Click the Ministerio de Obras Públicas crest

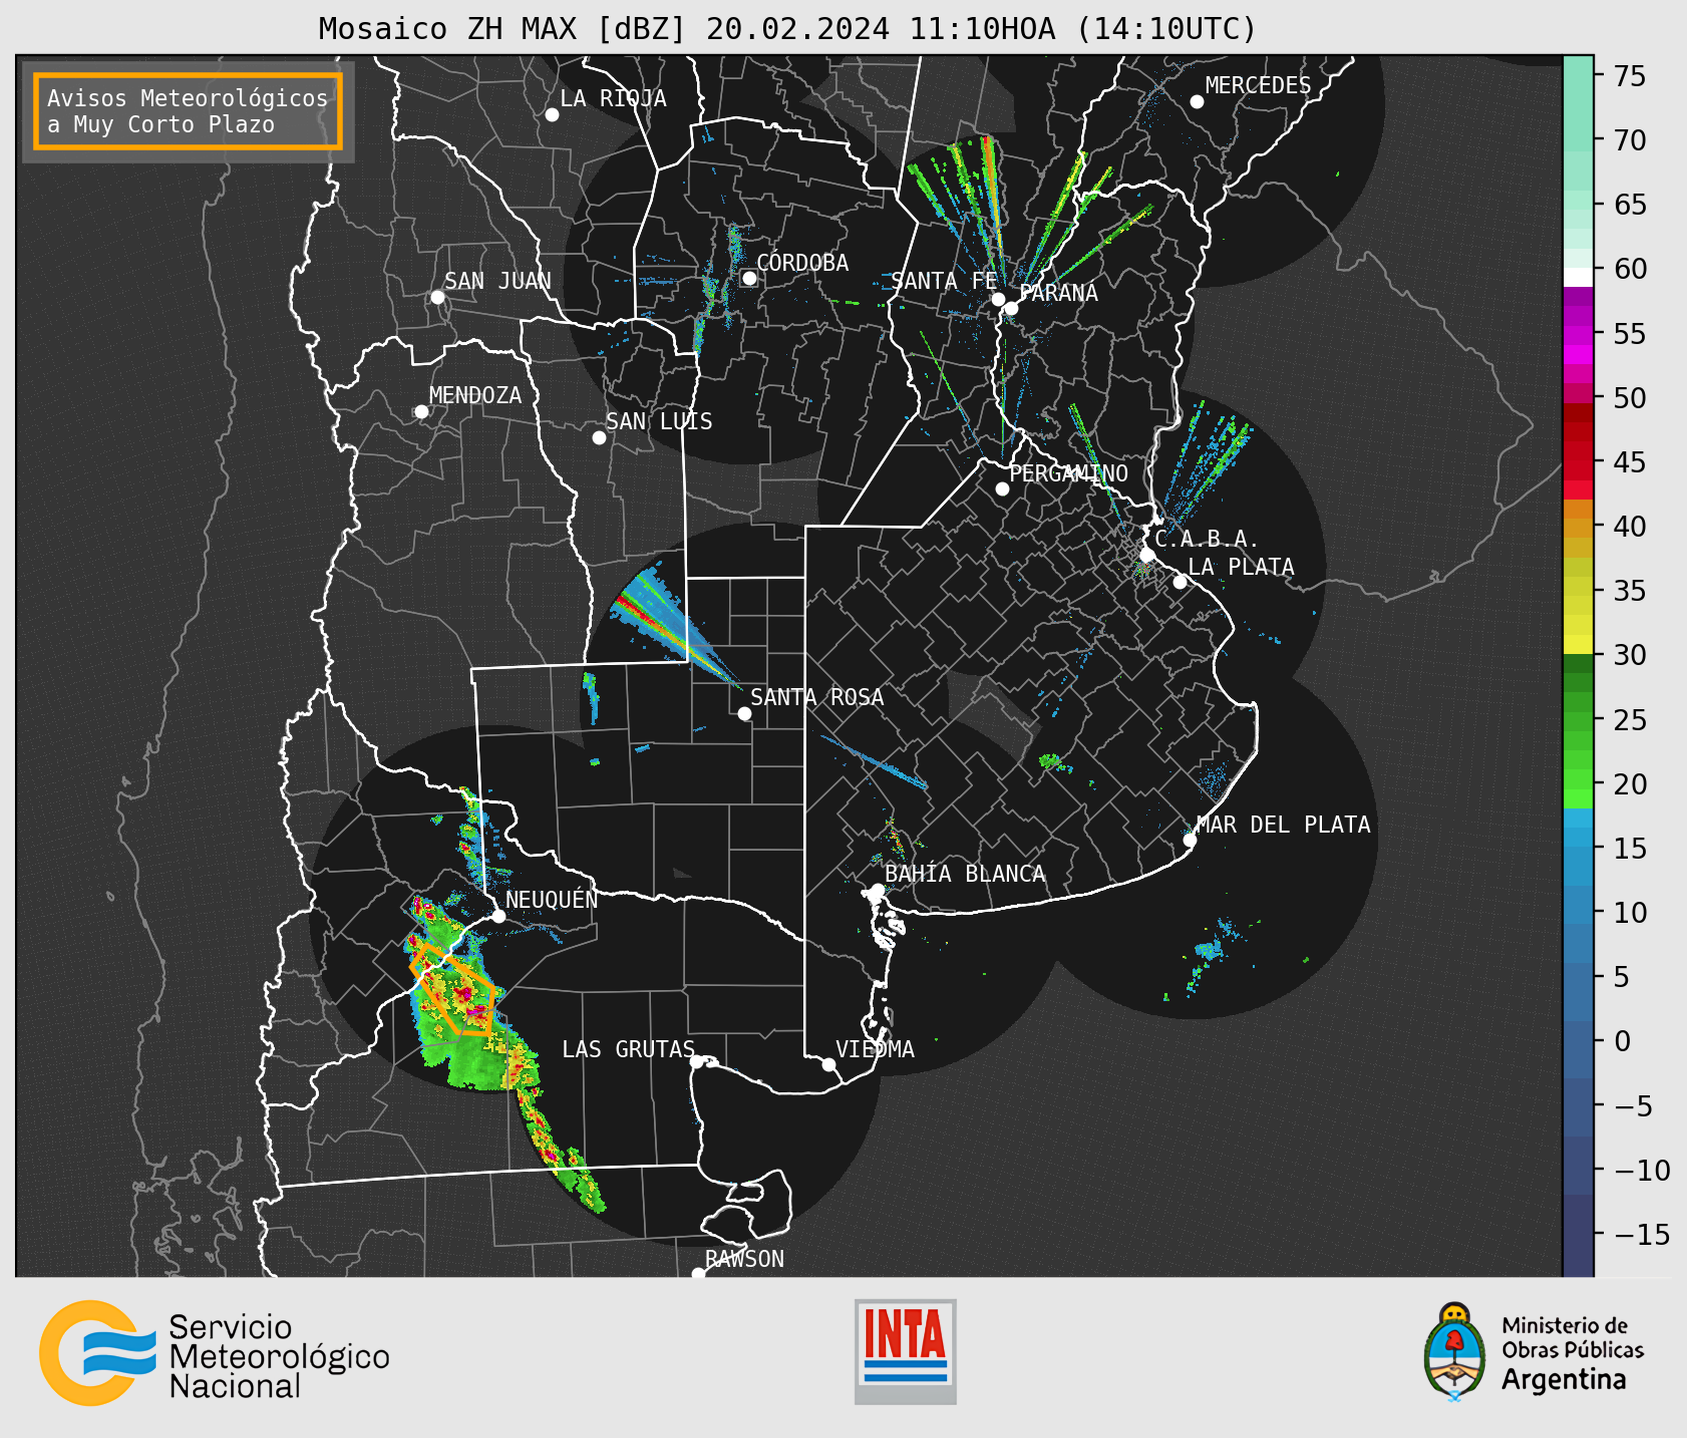[x=1455, y=1351]
